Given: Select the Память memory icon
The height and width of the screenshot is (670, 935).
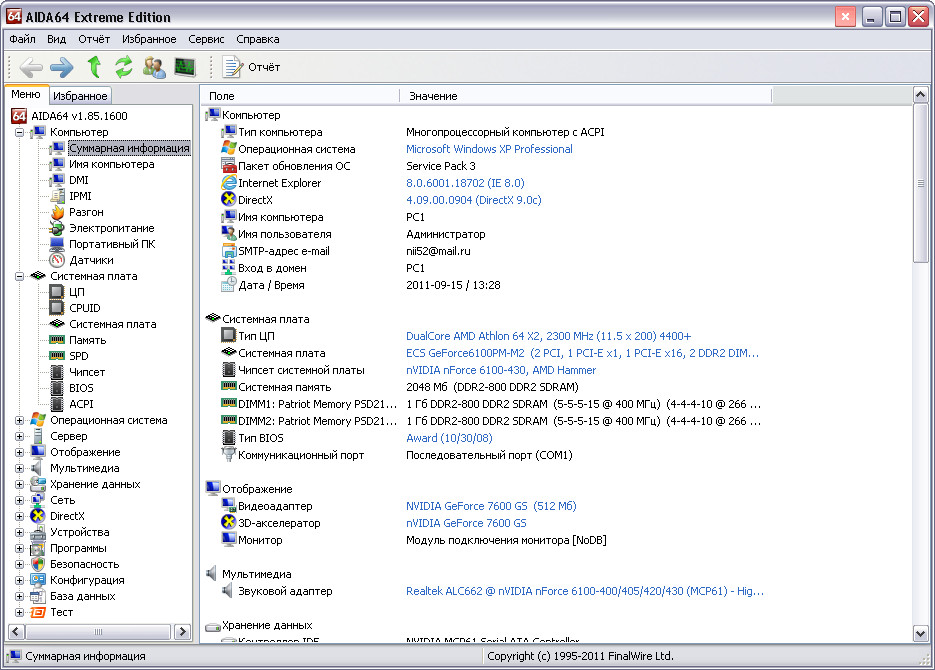Looking at the screenshot, I should (x=57, y=340).
